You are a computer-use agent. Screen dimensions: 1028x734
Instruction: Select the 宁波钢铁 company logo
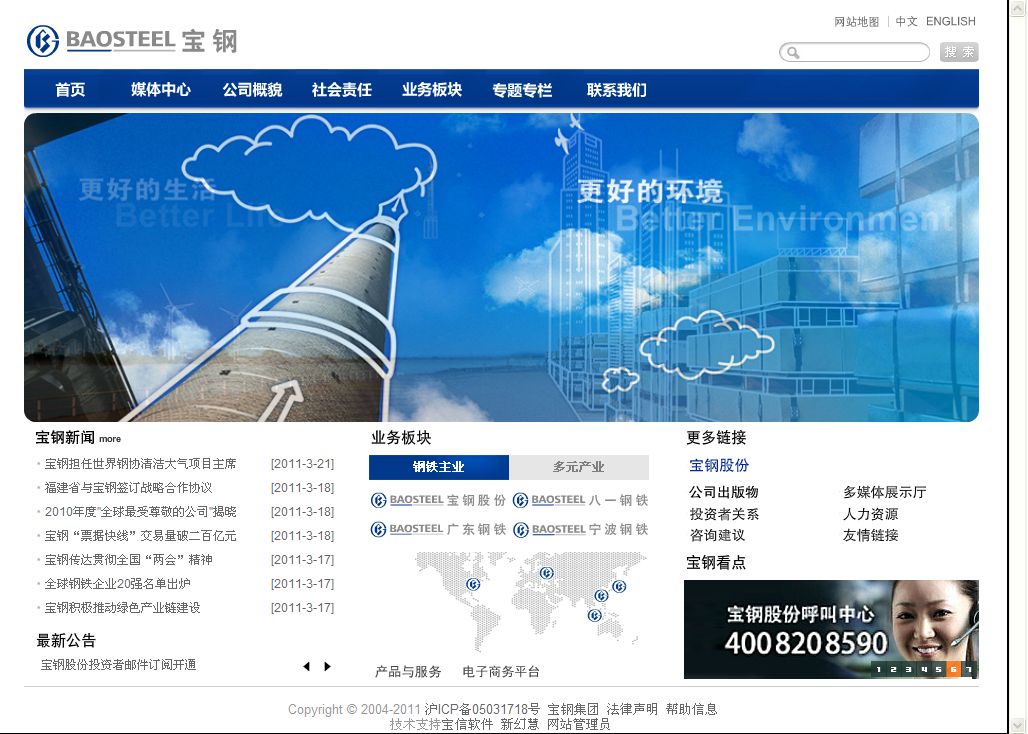click(x=580, y=529)
